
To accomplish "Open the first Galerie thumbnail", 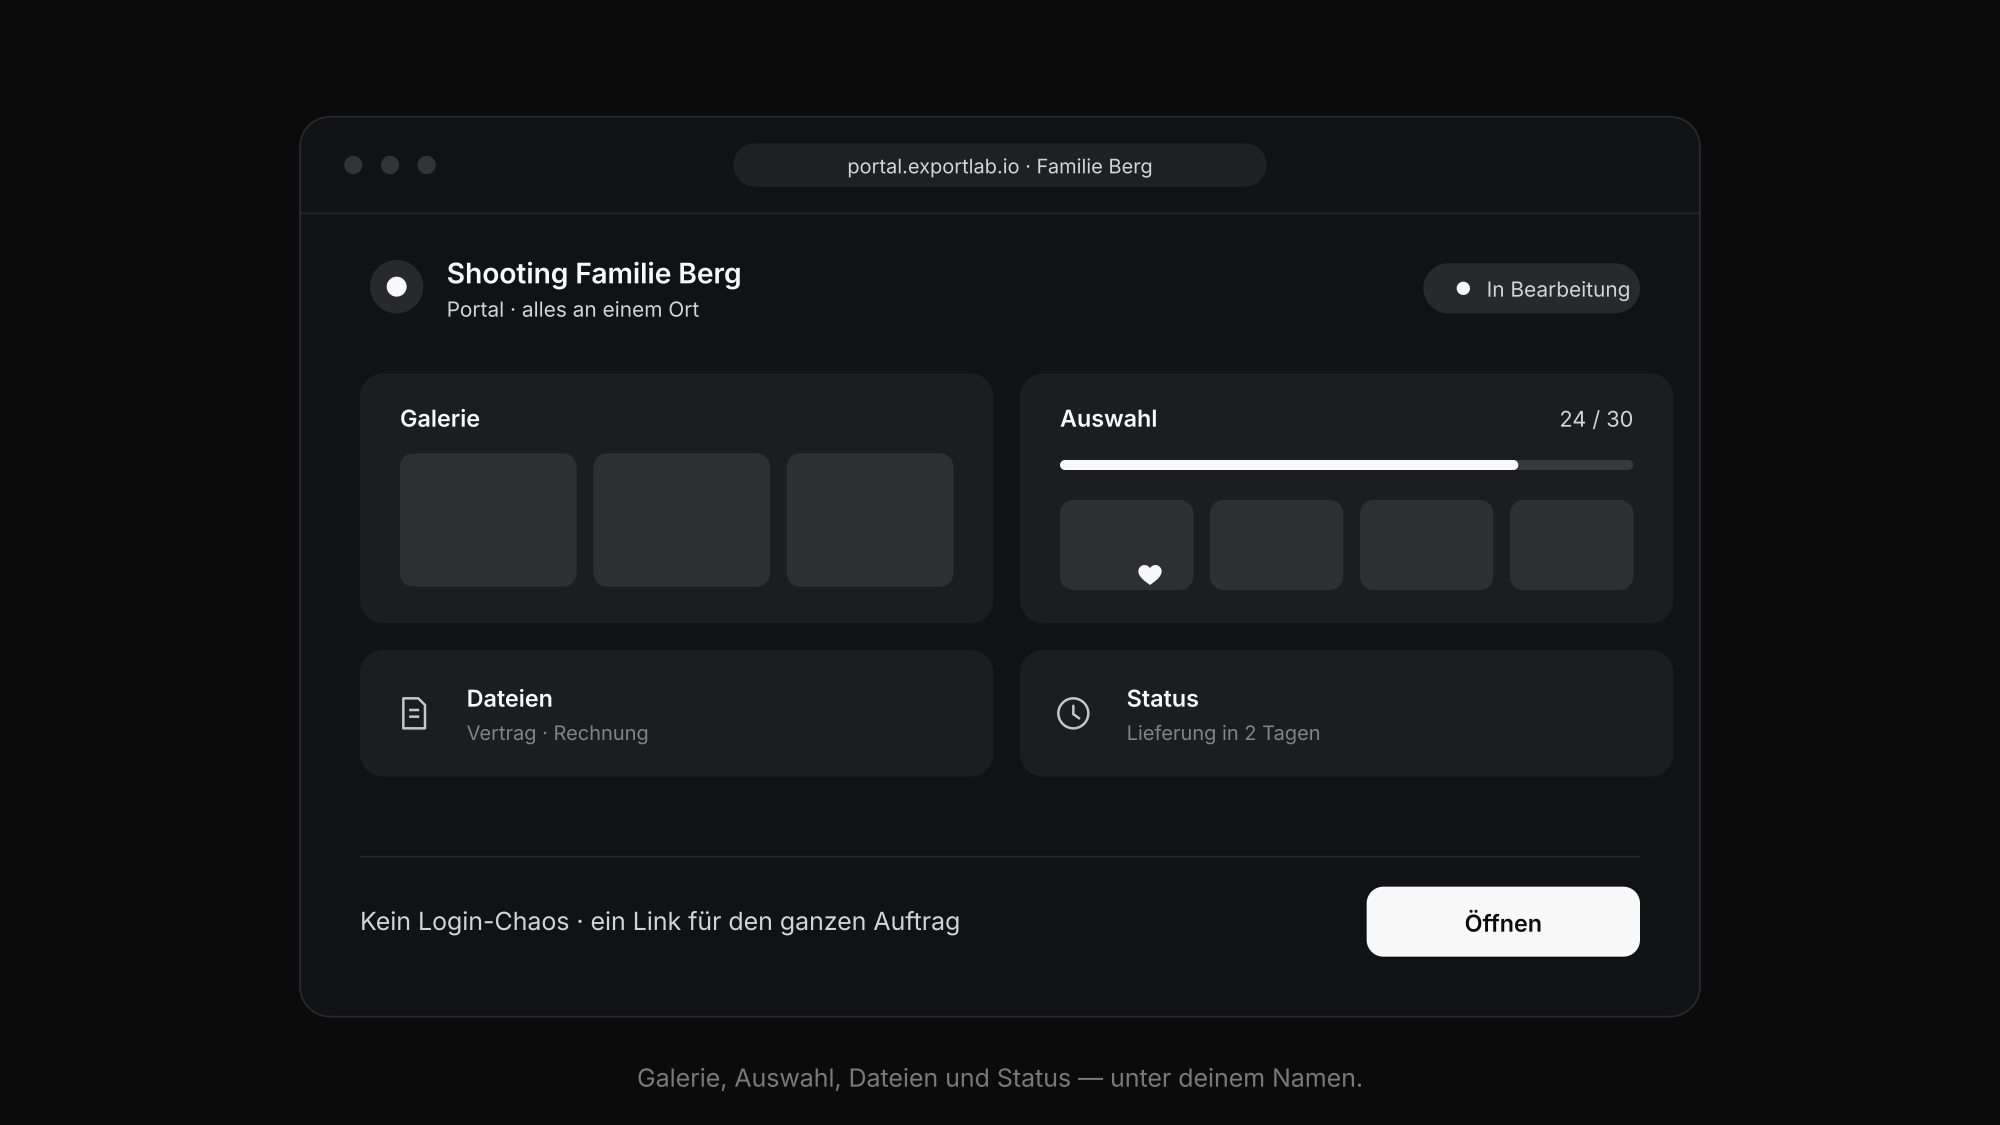I will pos(488,520).
